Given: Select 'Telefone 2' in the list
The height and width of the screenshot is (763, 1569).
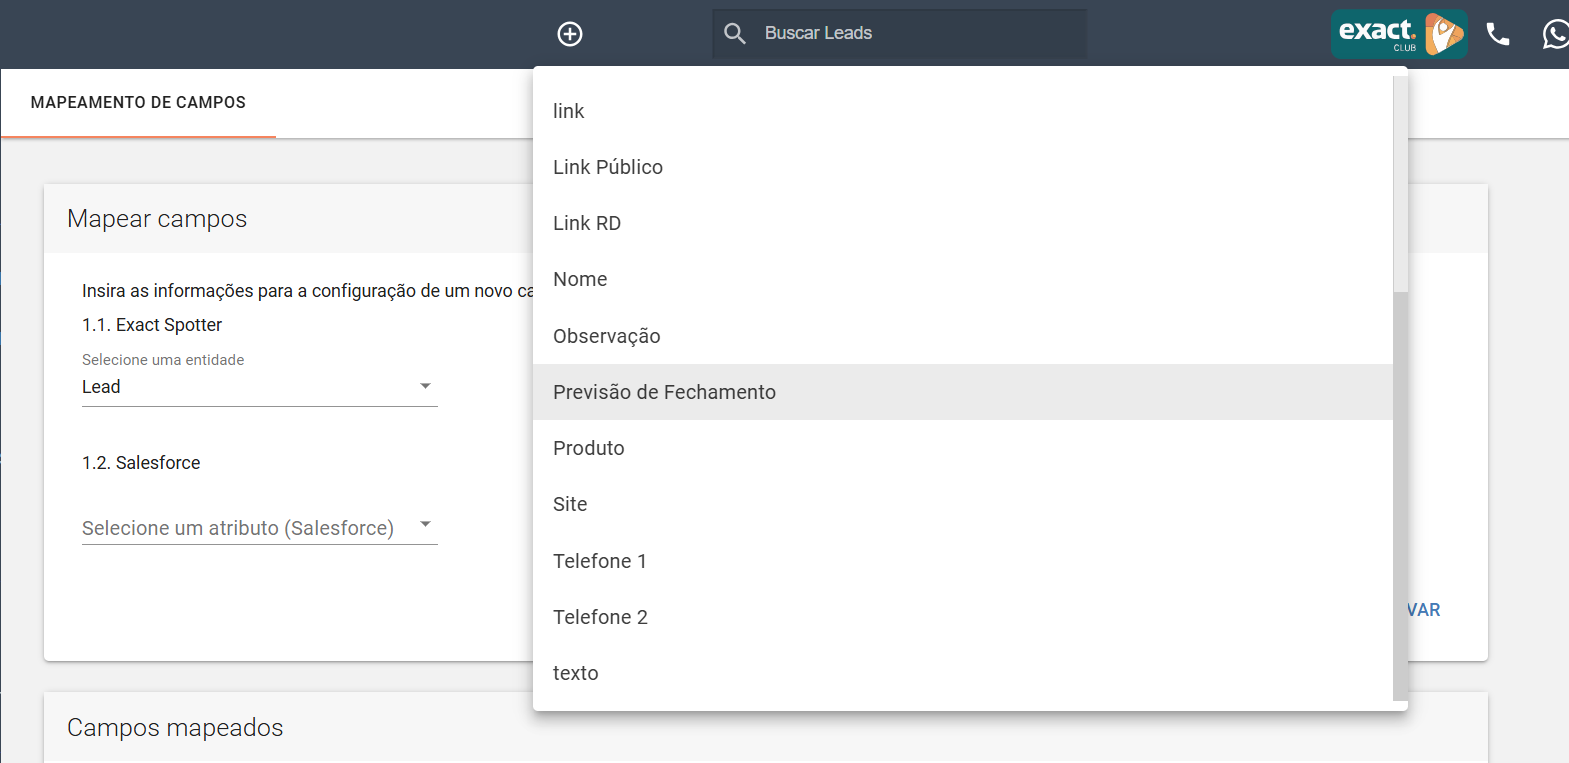Looking at the screenshot, I should tap(963, 617).
